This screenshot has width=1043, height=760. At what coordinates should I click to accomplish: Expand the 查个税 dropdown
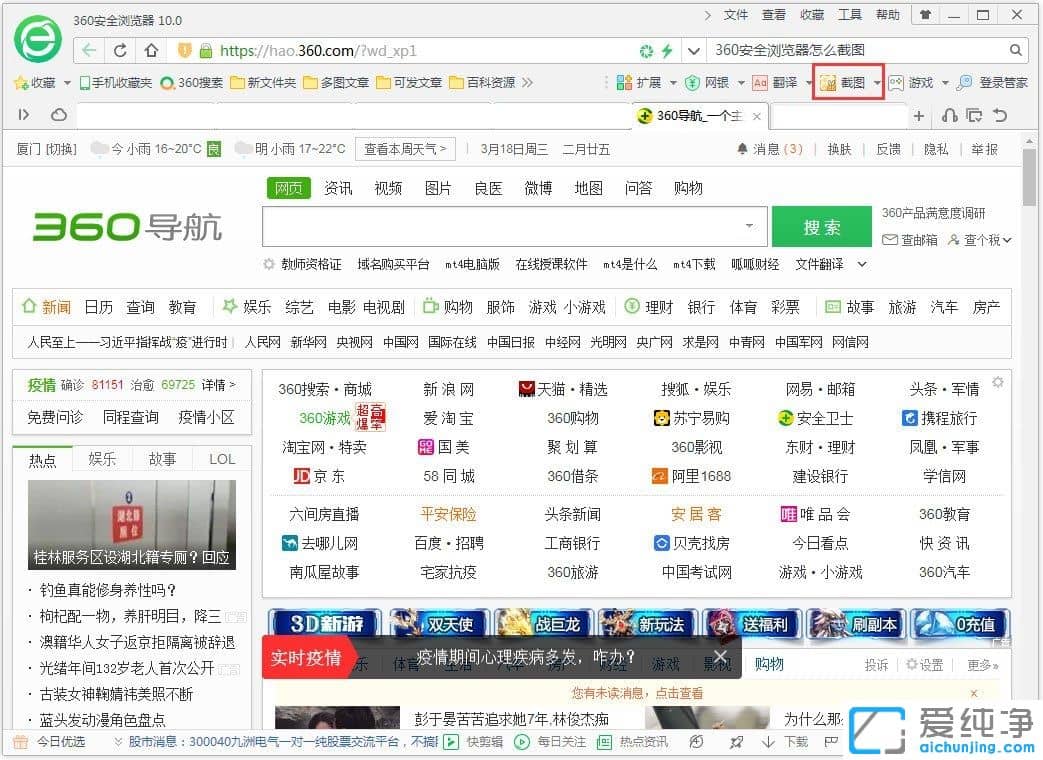[x=1007, y=240]
